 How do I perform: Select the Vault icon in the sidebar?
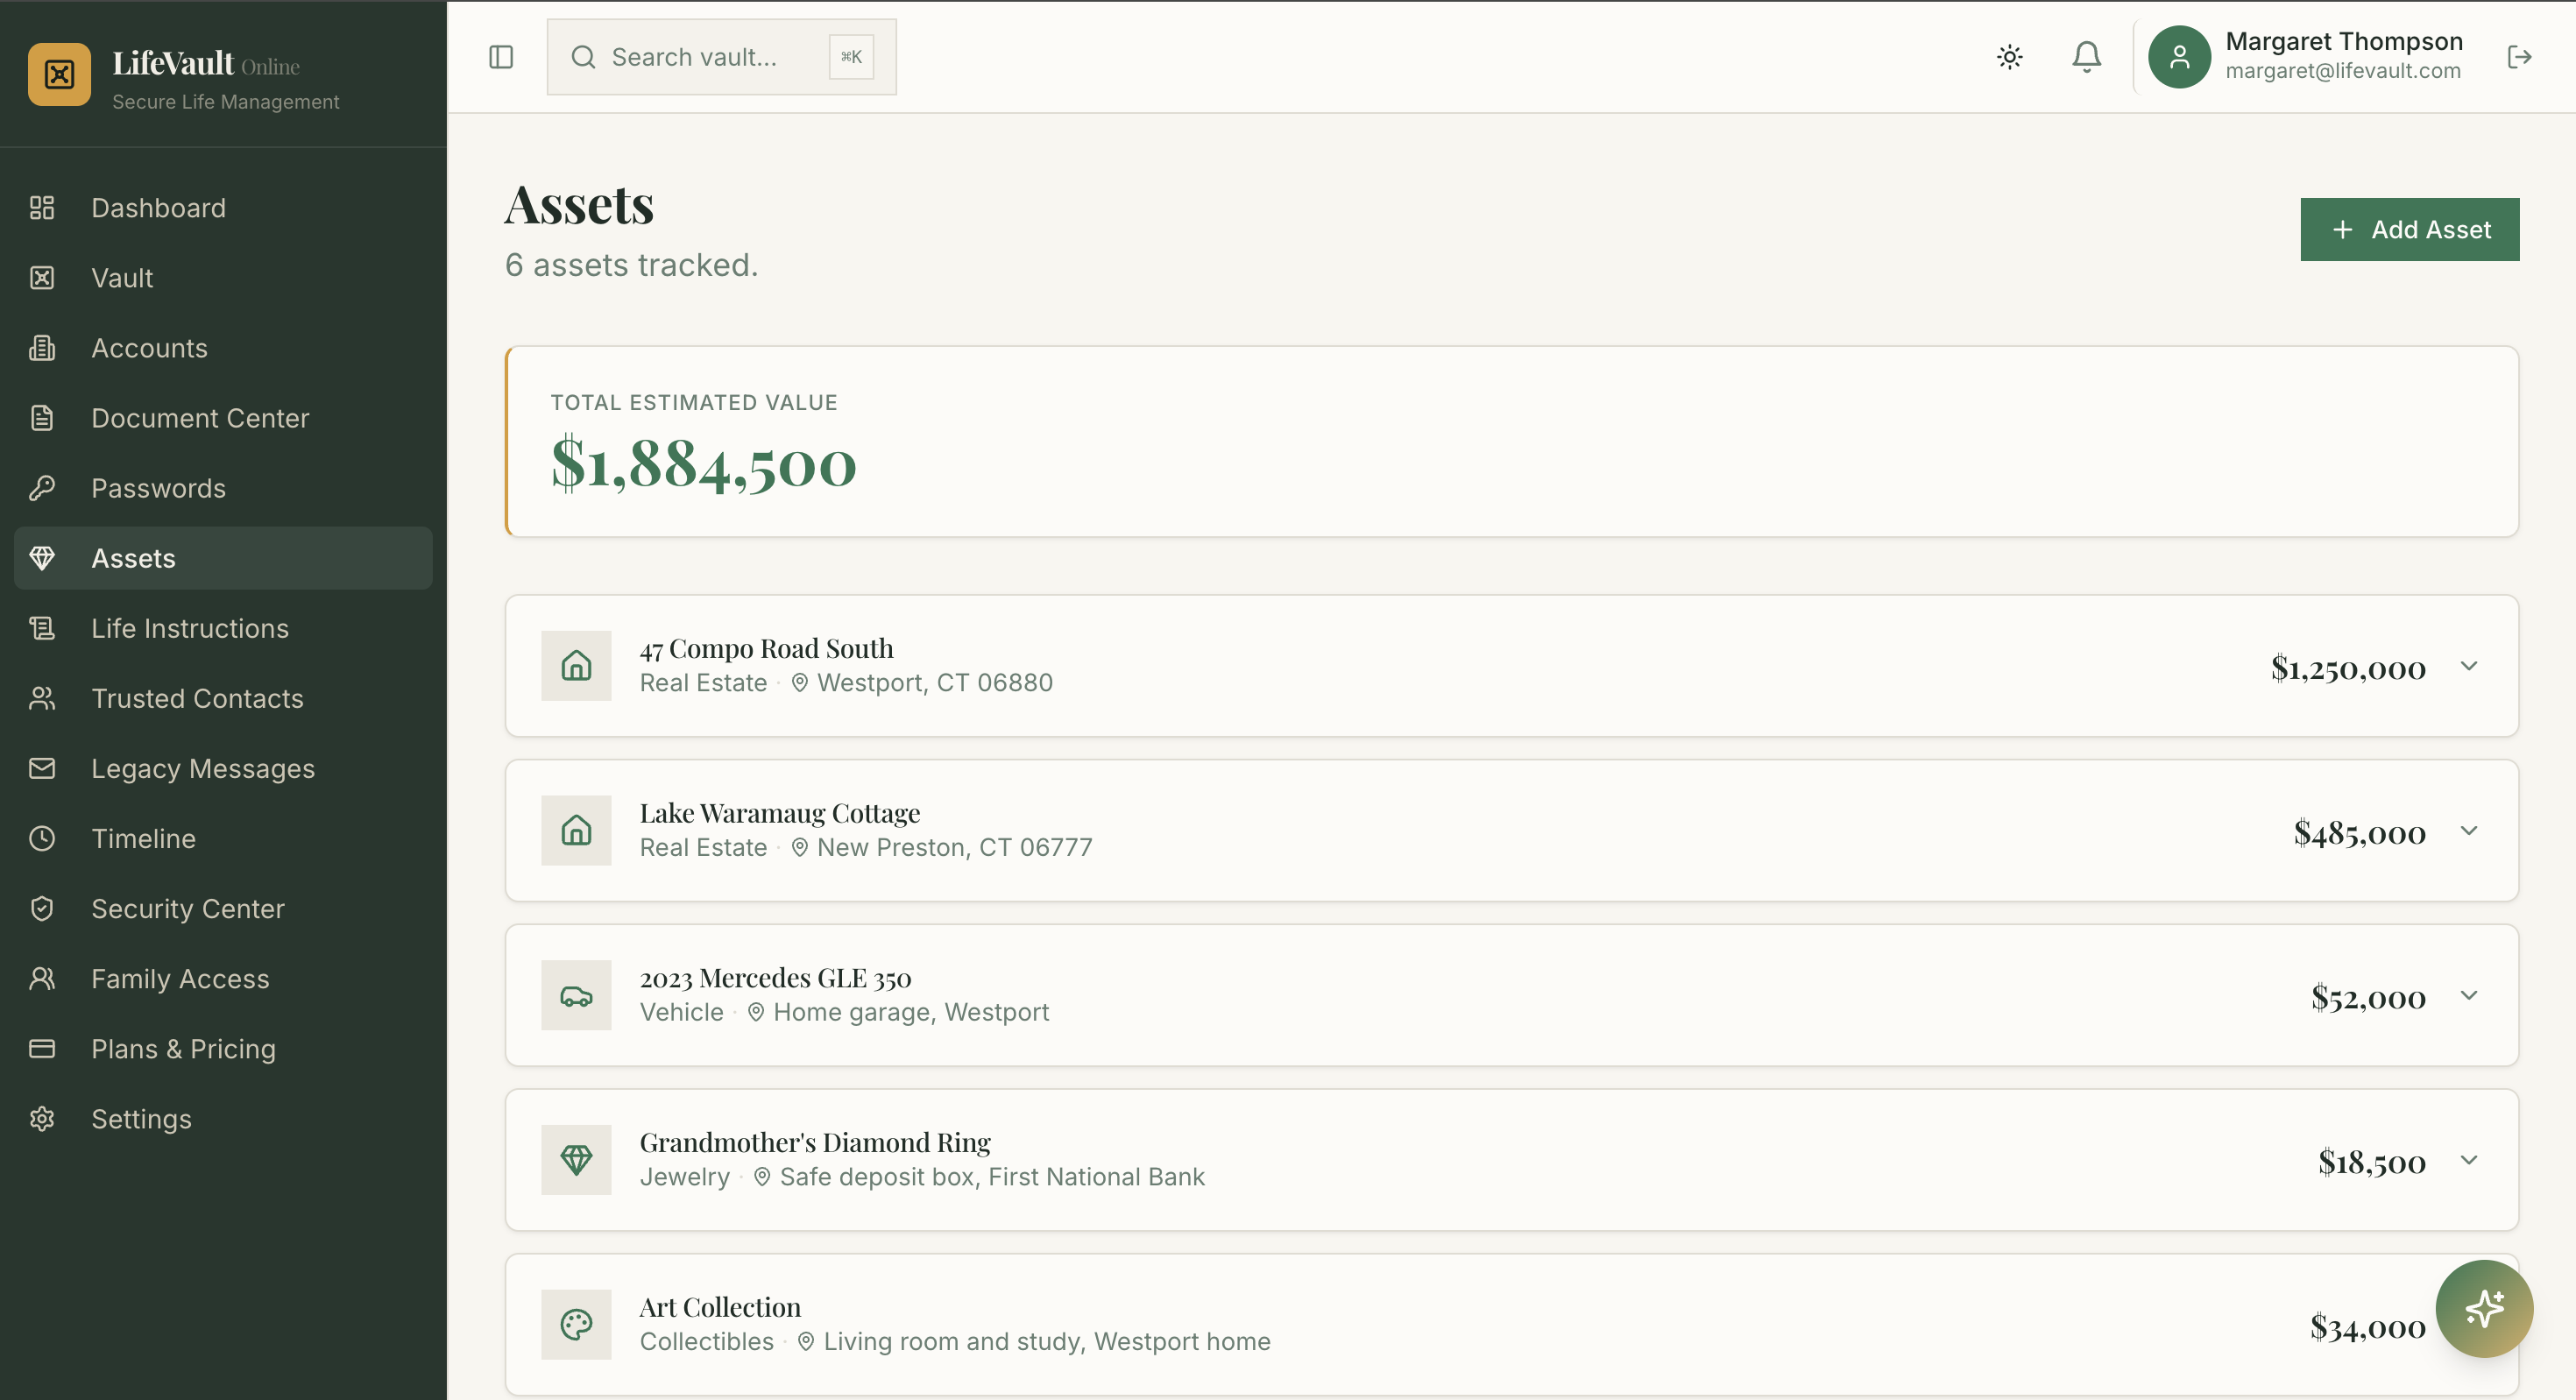[x=41, y=277]
